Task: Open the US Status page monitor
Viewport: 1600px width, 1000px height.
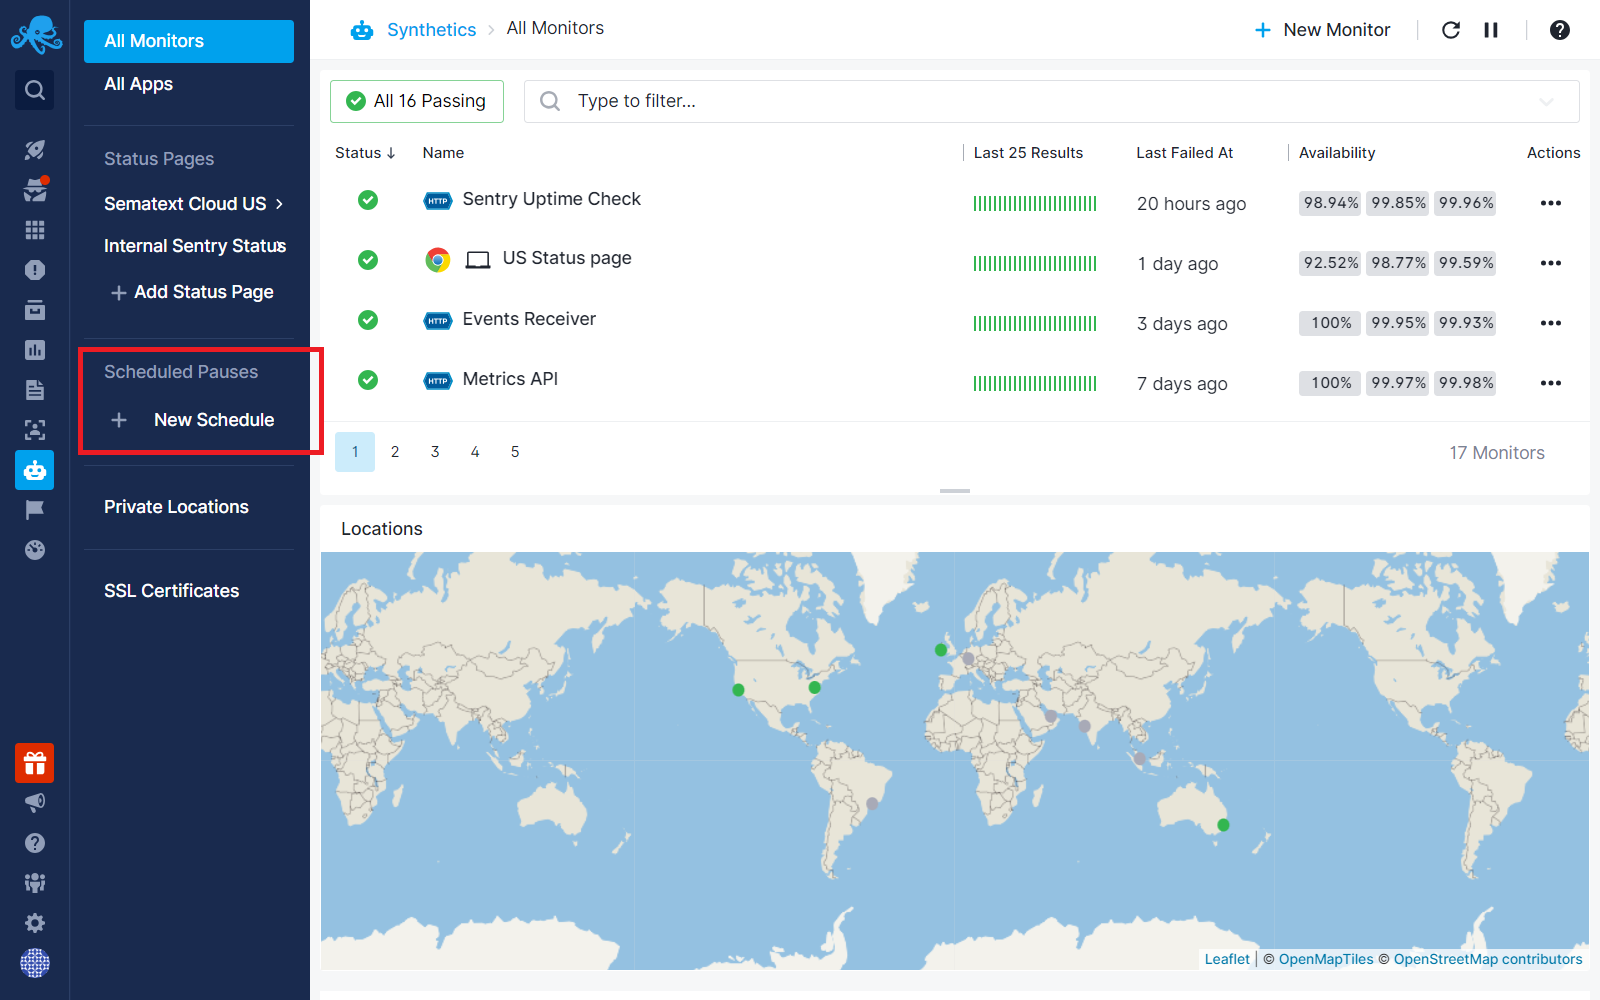Action: [x=567, y=258]
